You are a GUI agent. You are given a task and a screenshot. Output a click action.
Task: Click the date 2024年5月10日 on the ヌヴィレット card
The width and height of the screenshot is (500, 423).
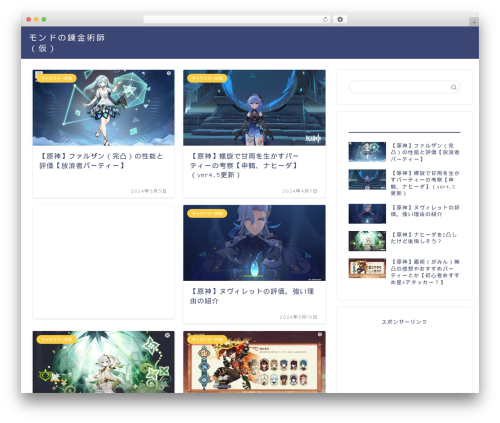coord(298,317)
